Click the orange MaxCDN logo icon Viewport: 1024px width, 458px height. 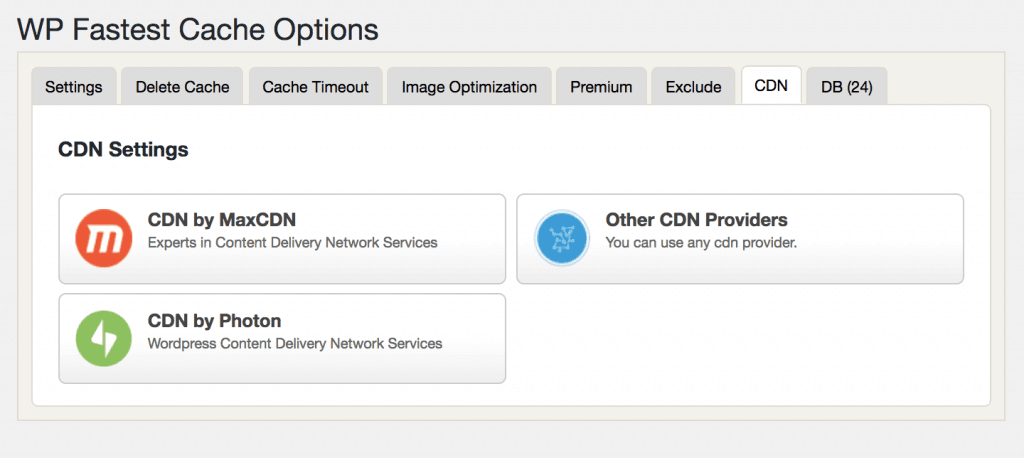[104, 238]
